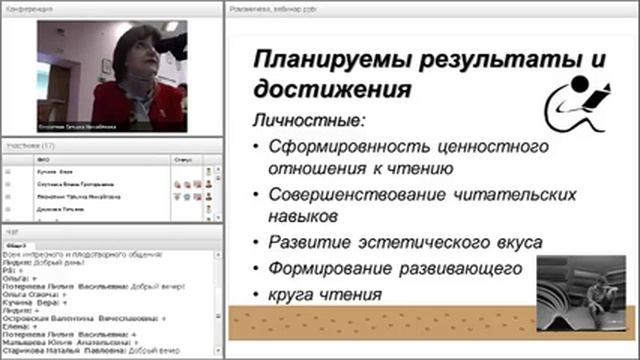The height and width of the screenshot is (360, 640).
Task: Click chat message 'Лидия: Добрый день!'
Action: 43,262
